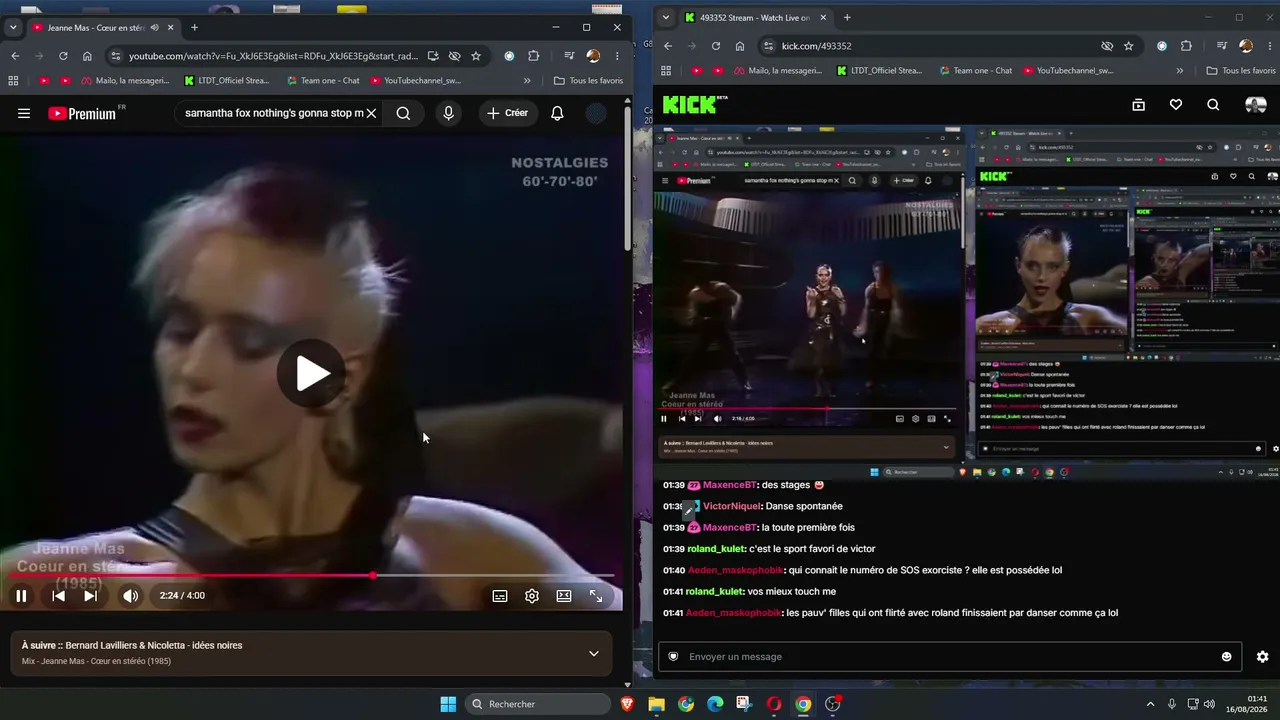This screenshot has height=720, width=1280.
Task: Open 'Team one - Chat' bookmark in YouTube window
Action: pyautogui.click(x=322, y=81)
